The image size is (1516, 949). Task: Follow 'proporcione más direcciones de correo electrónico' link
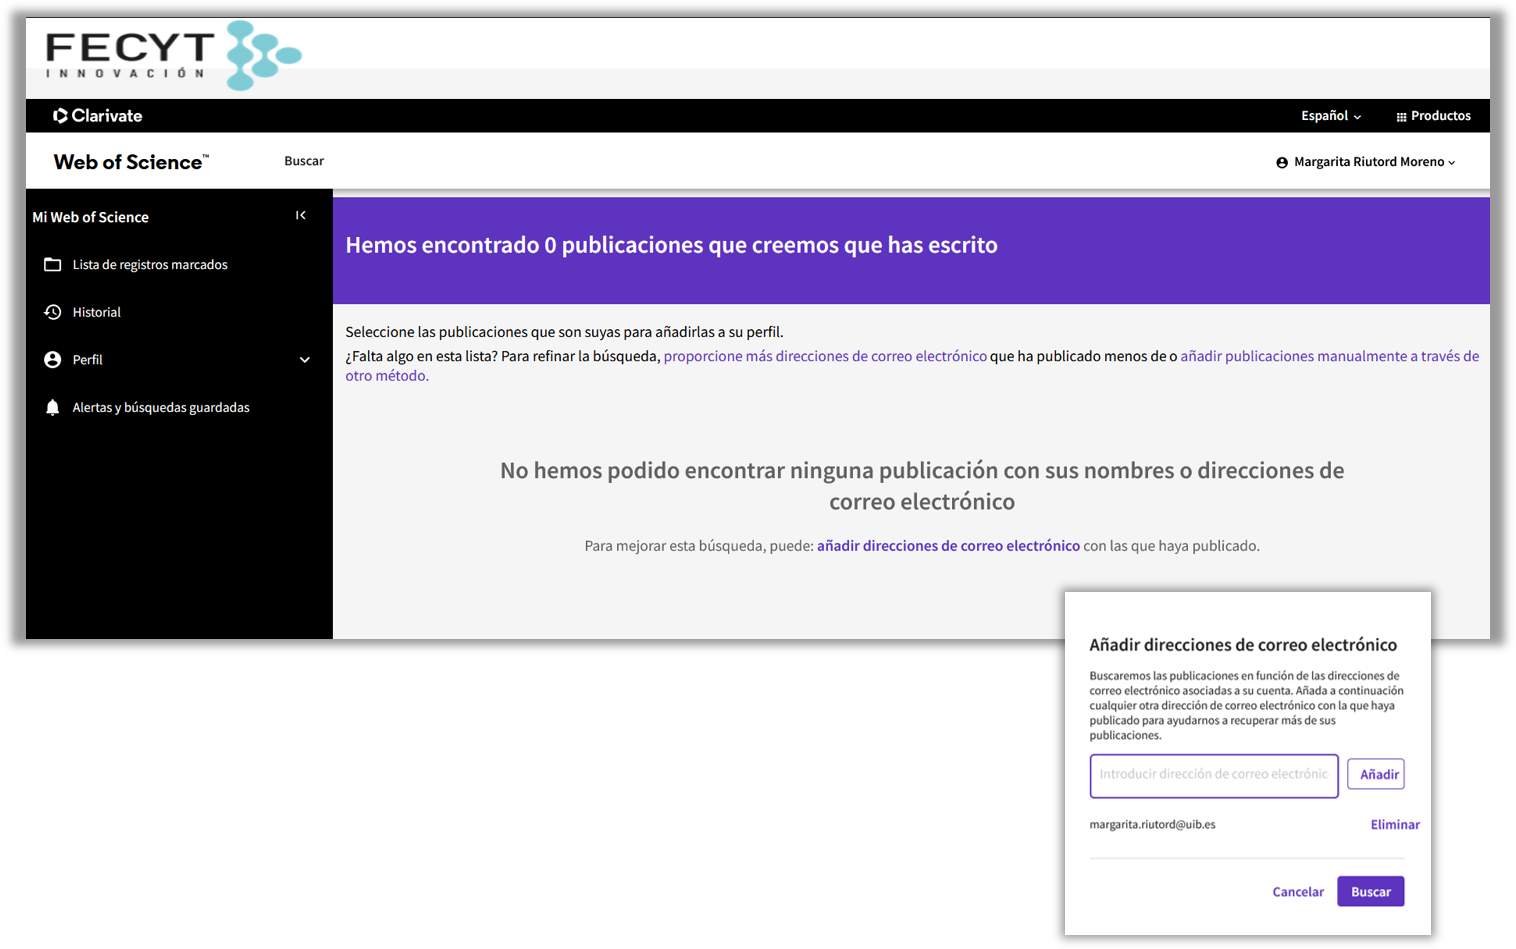[825, 356]
